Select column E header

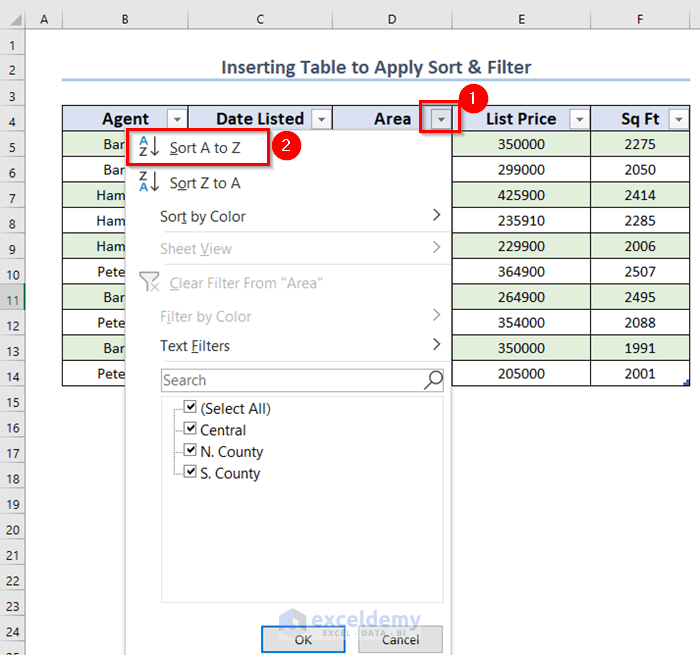click(x=521, y=19)
